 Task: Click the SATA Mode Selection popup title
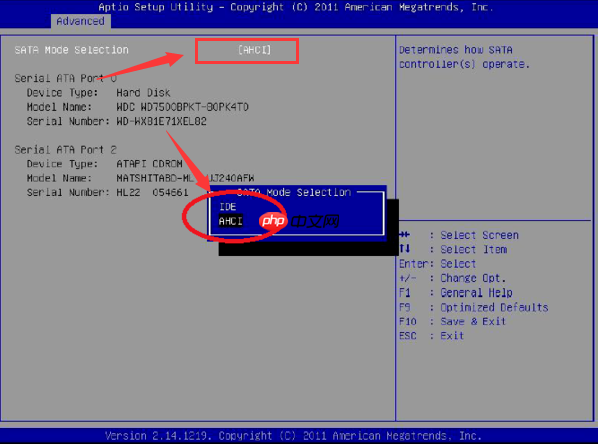(x=294, y=192)
